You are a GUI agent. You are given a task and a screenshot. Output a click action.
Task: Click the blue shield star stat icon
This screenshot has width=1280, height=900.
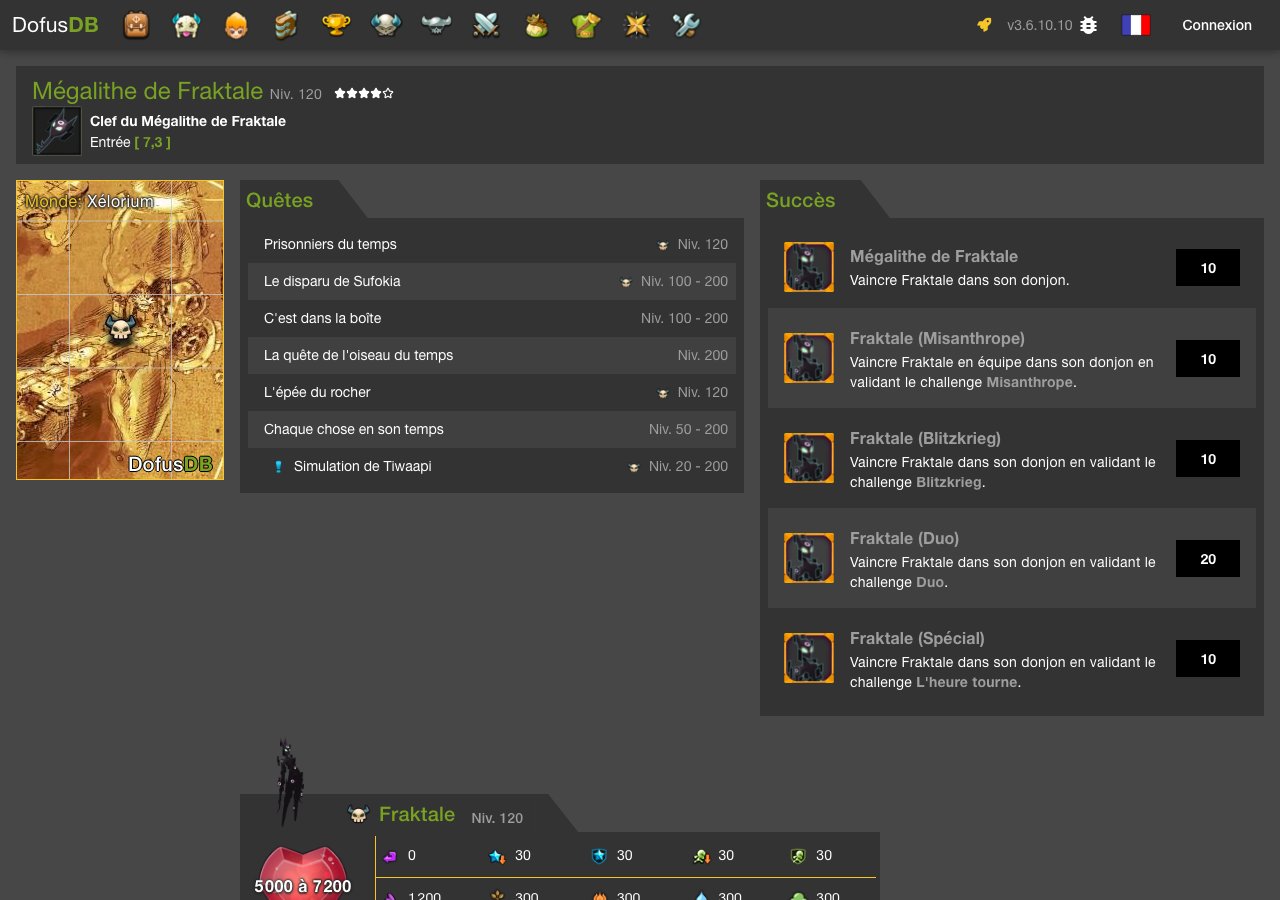point(599,856)
